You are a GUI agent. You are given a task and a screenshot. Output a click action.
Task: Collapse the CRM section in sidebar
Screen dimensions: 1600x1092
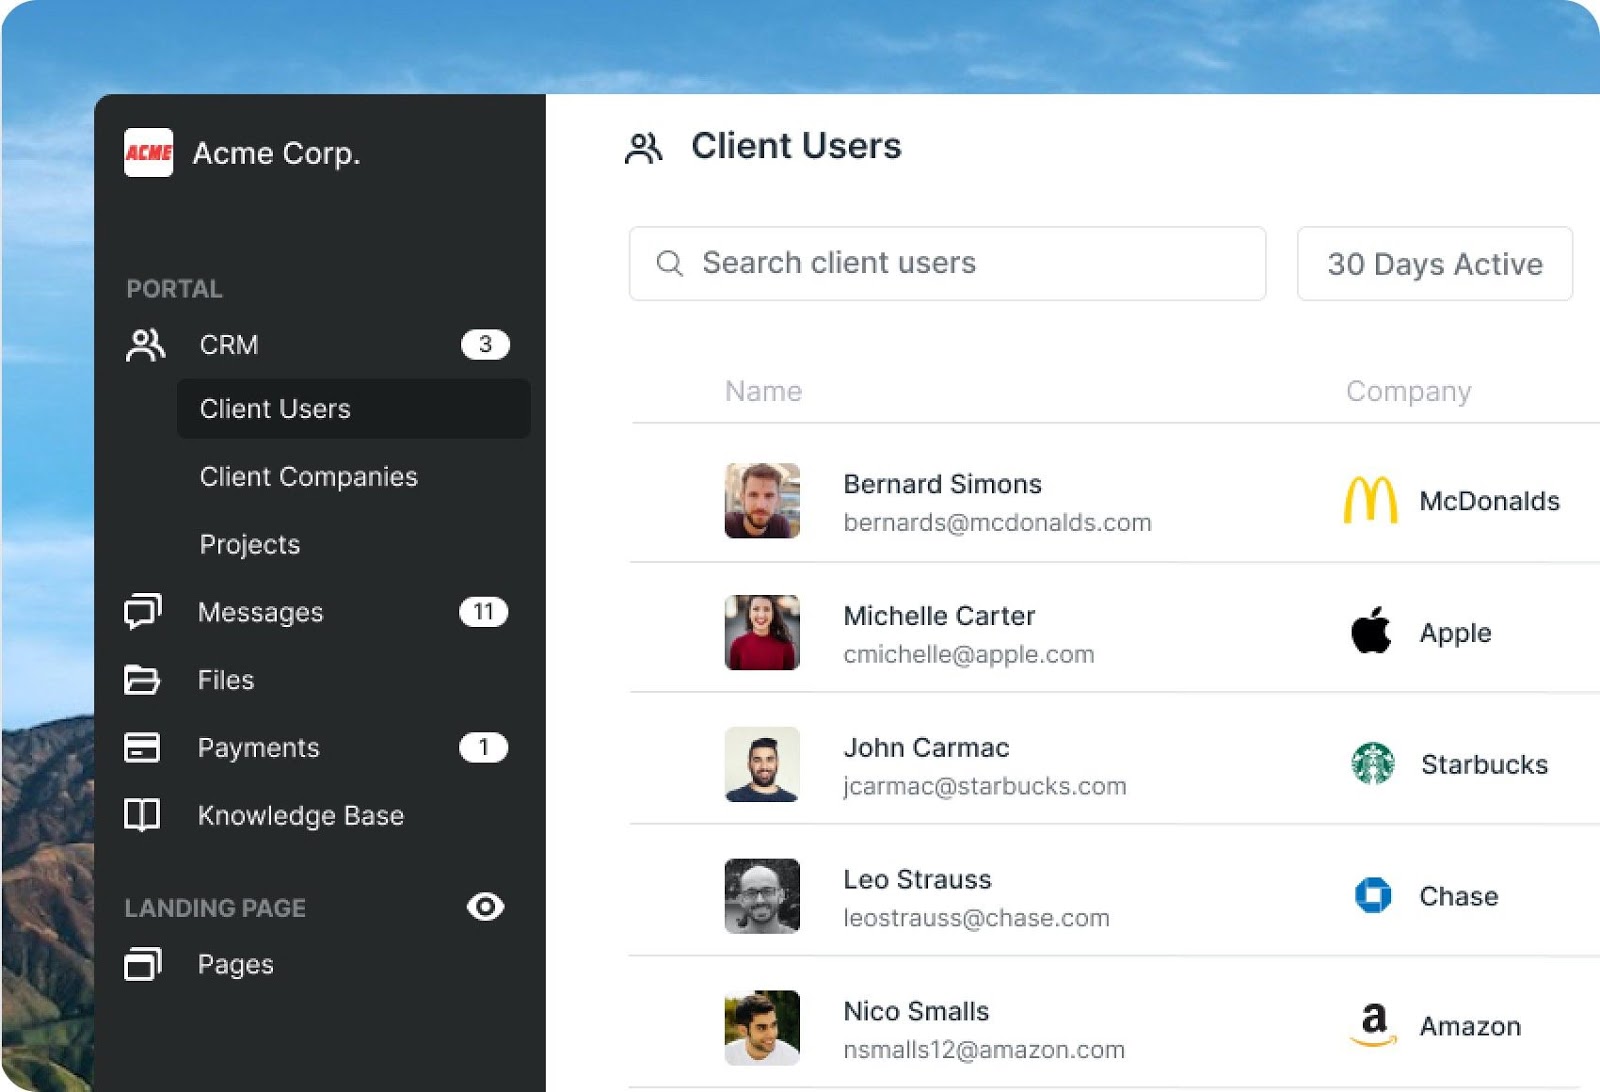pyautogui.click(x=229, y=345)
